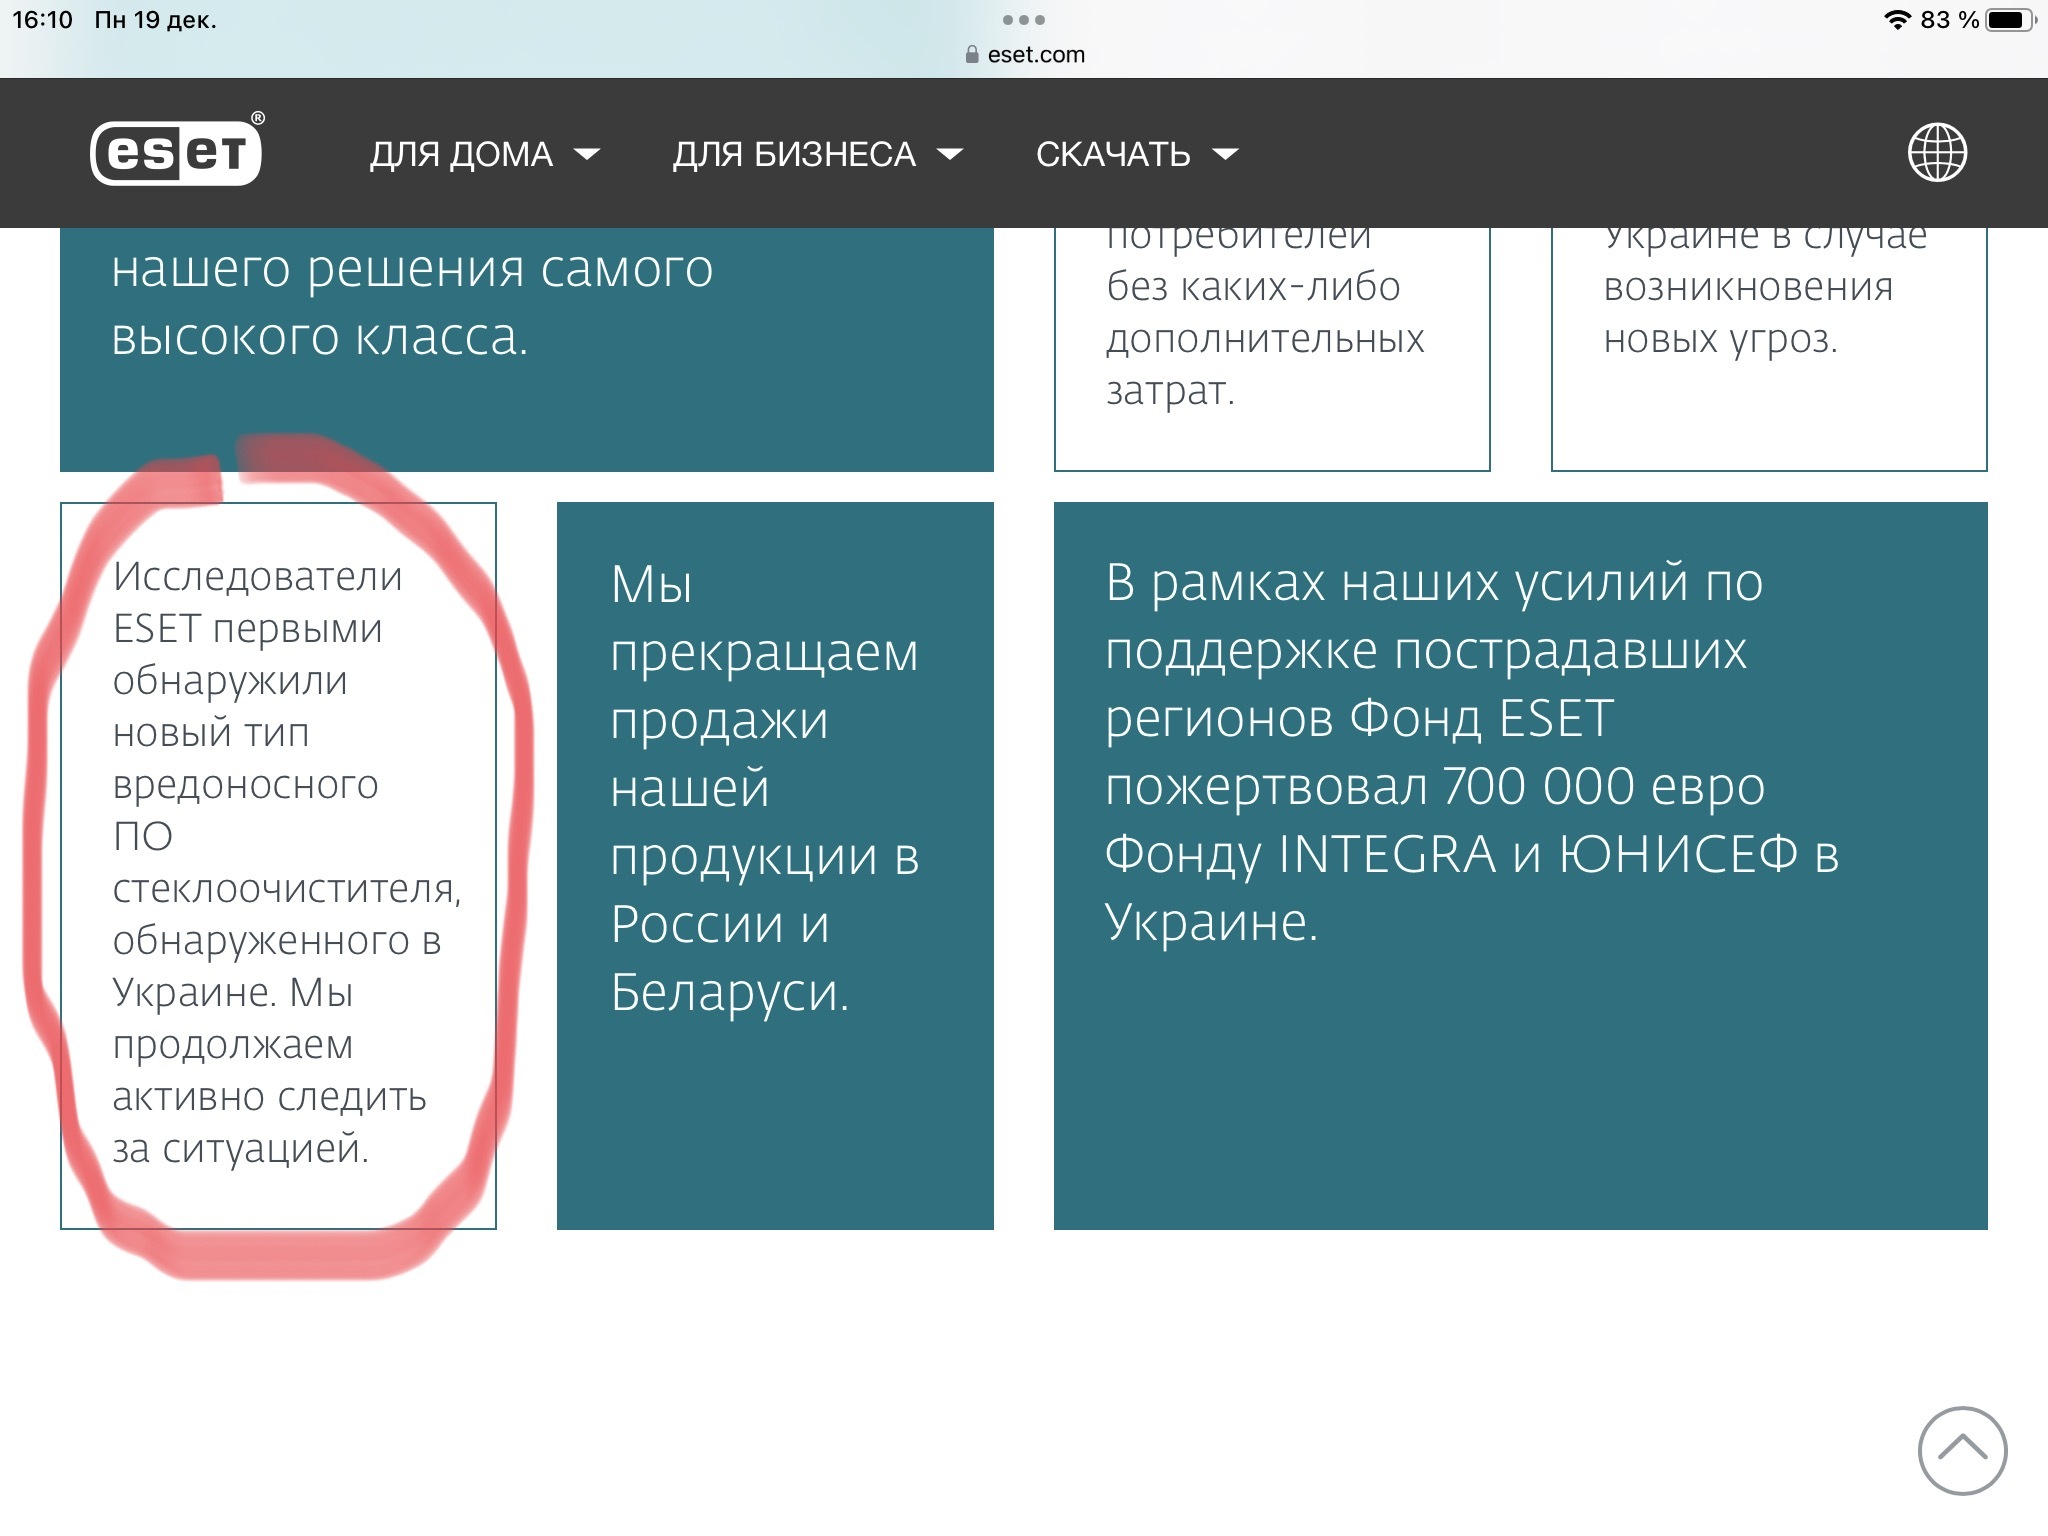The image size is (2048, 1536).
Task: Select the 'нашего решения самого высокого класса' card
Action: tap(527, 349)
